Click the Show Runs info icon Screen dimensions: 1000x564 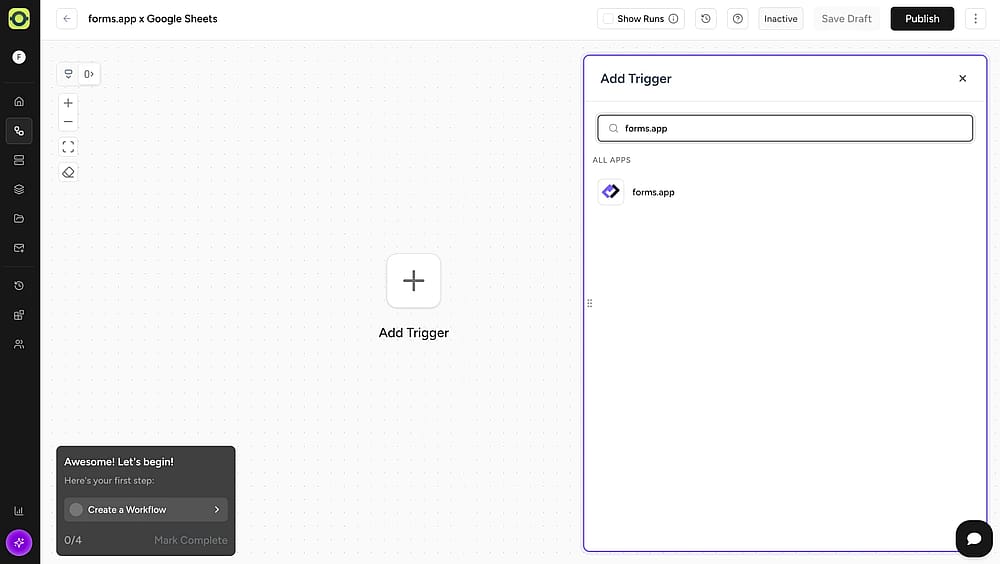[x=673, y=19]
